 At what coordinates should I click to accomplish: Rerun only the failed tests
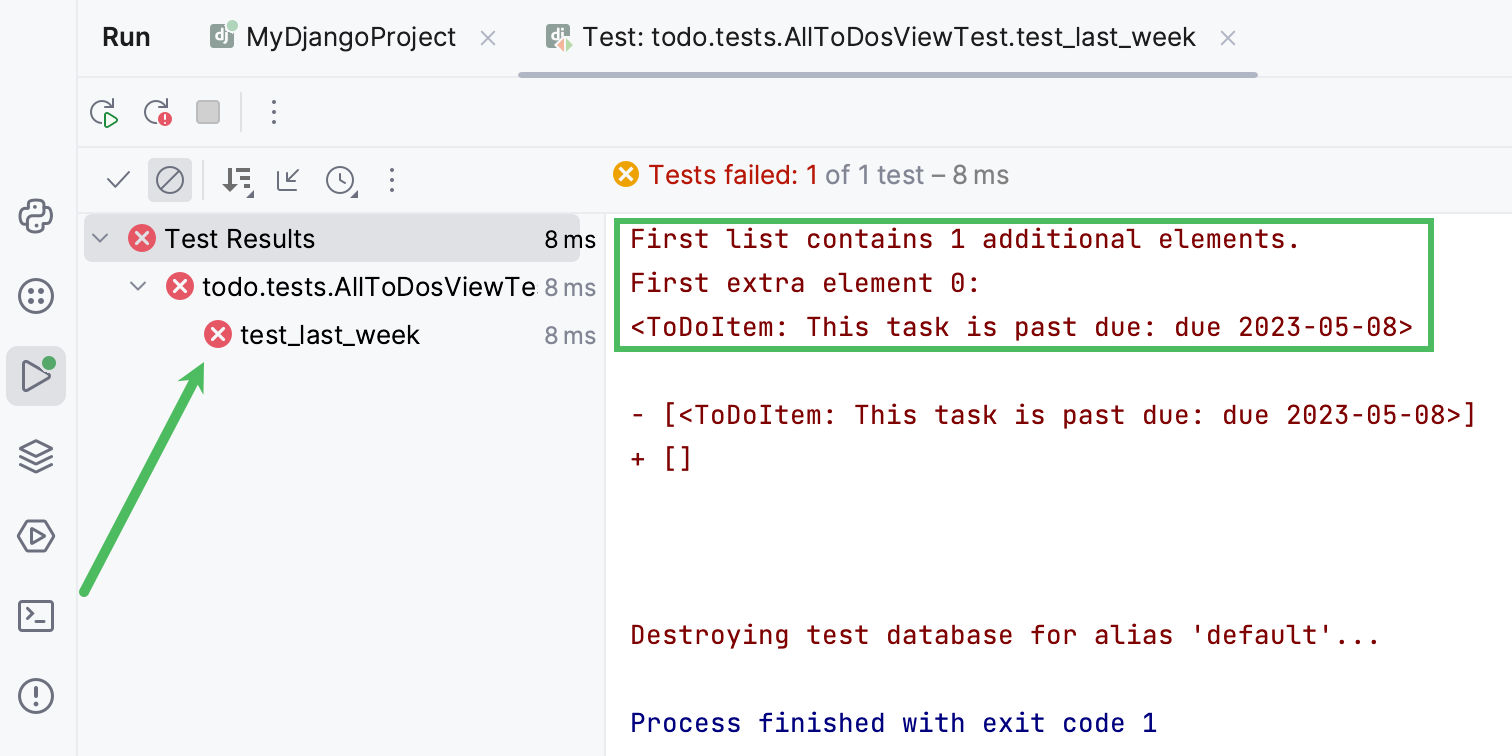pos(157,112)
